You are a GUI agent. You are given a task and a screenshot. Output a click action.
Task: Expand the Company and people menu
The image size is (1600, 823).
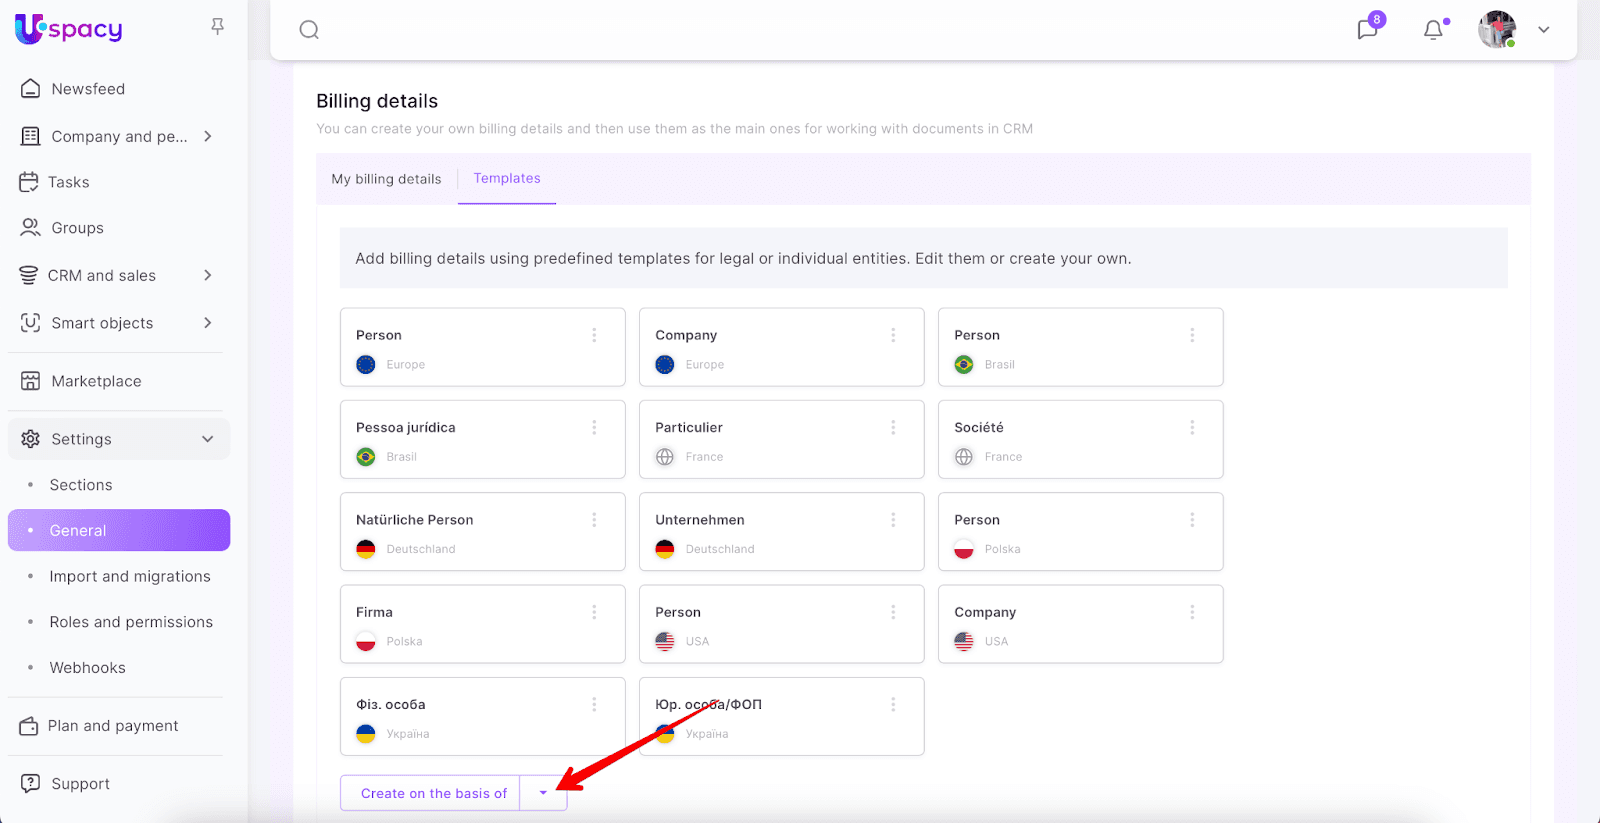coord(208,136)
